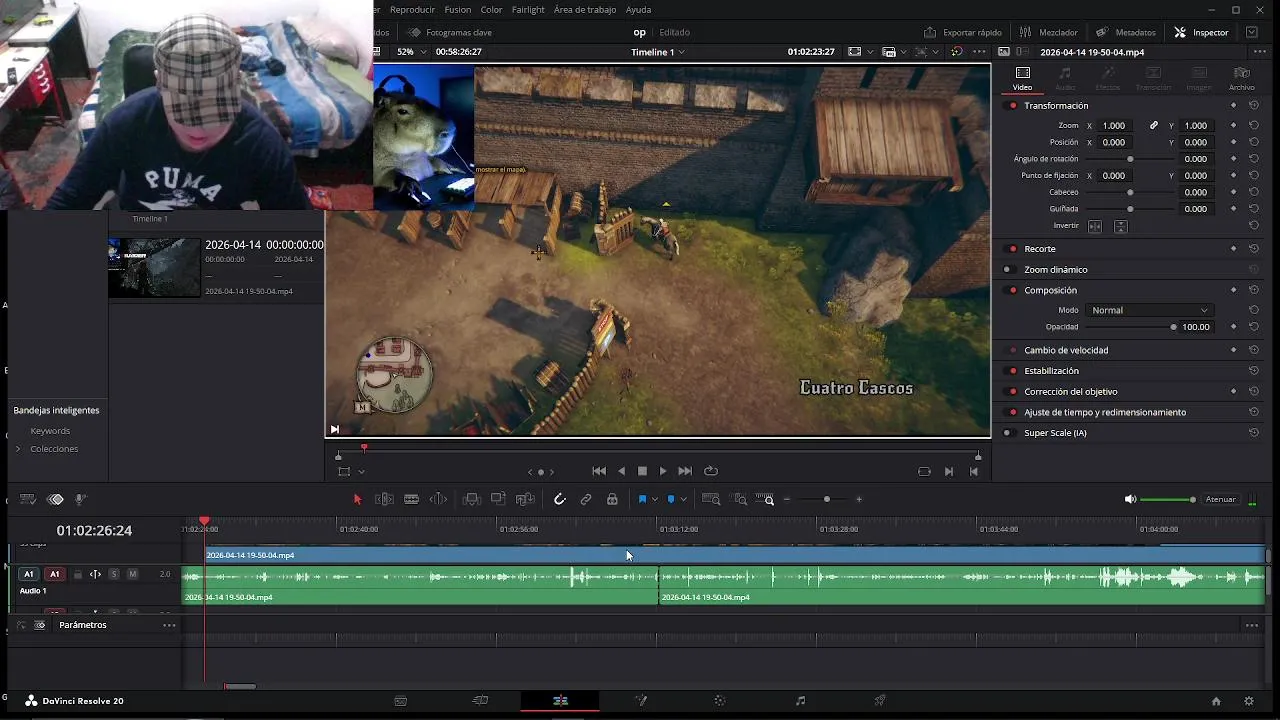Click the Play forward button
The image size is (1280, 720).
tap(663, 471)
